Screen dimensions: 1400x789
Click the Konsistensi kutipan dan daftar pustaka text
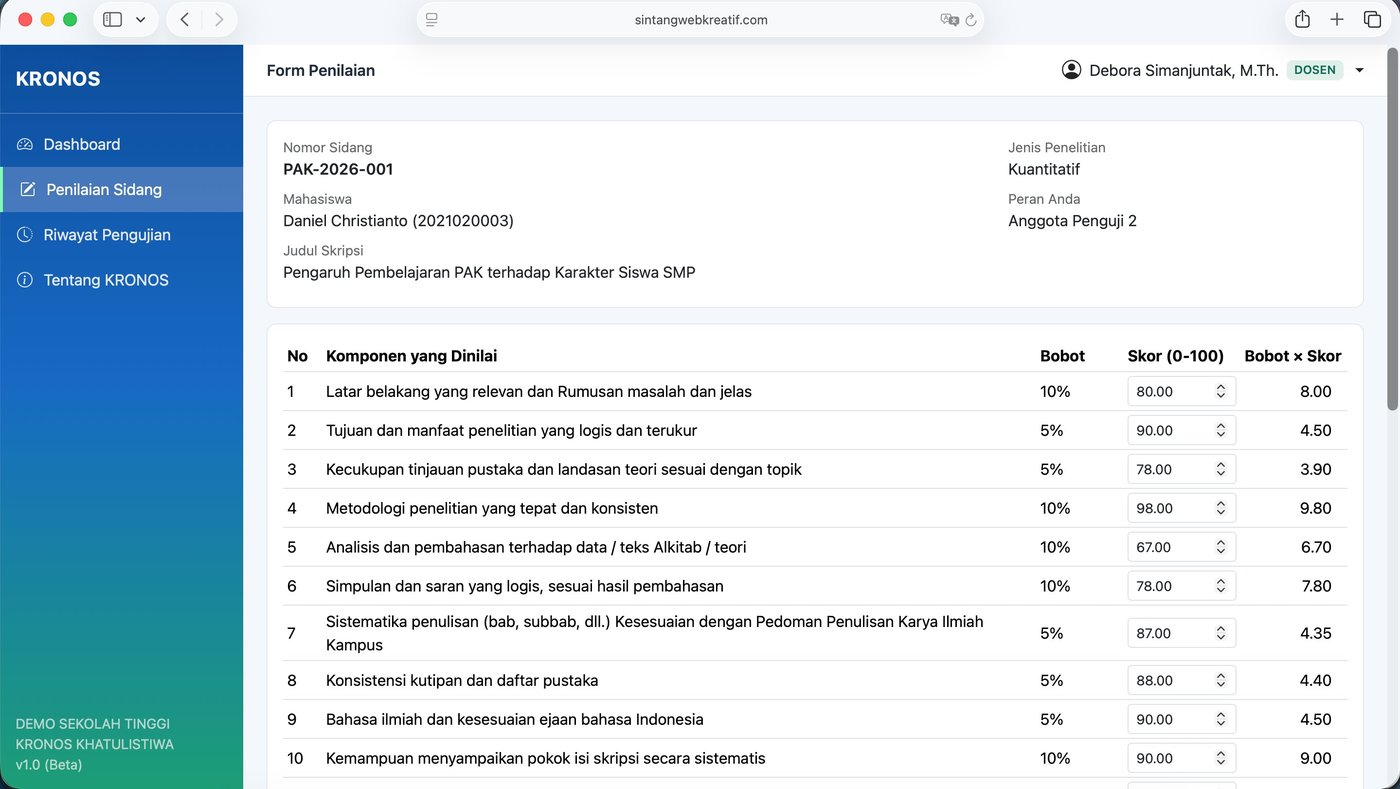[x=462, y=680]
